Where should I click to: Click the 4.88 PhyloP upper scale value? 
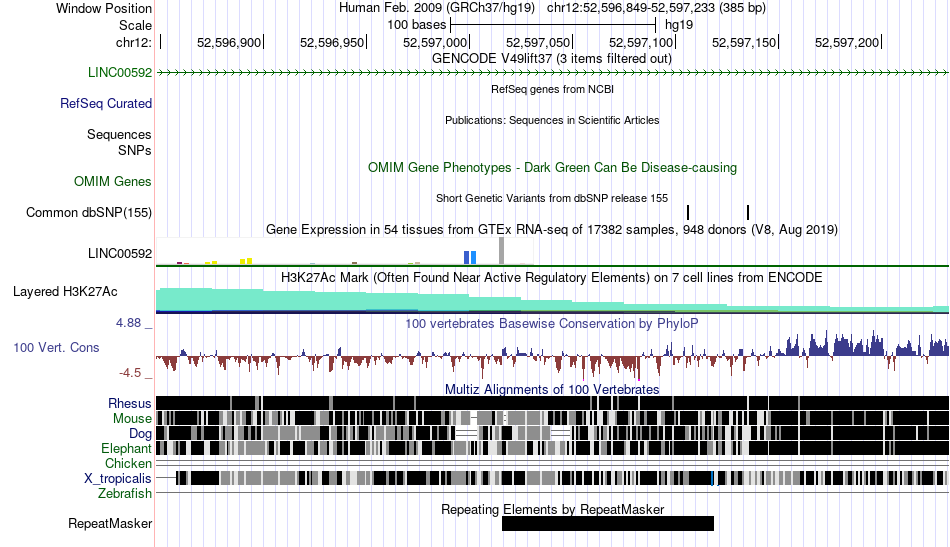(x=128, y=323)
